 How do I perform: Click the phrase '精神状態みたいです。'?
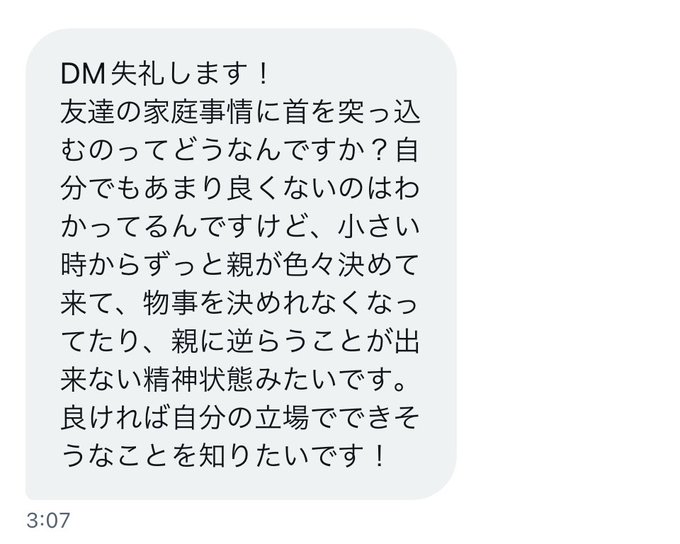pyautogui.click(x=275, y=380)
